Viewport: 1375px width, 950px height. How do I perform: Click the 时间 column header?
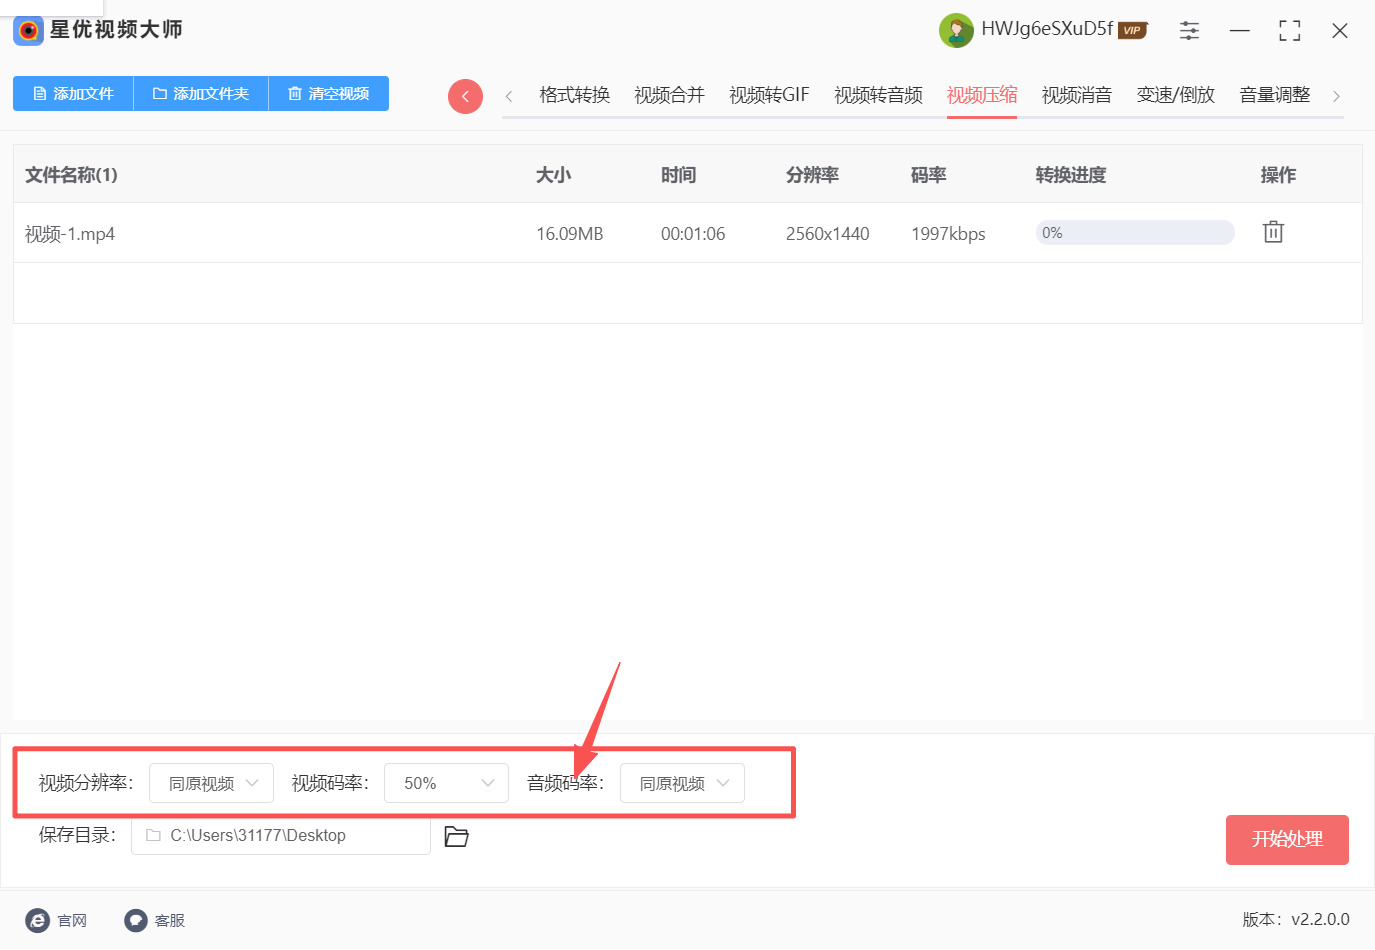coord(678,175)
